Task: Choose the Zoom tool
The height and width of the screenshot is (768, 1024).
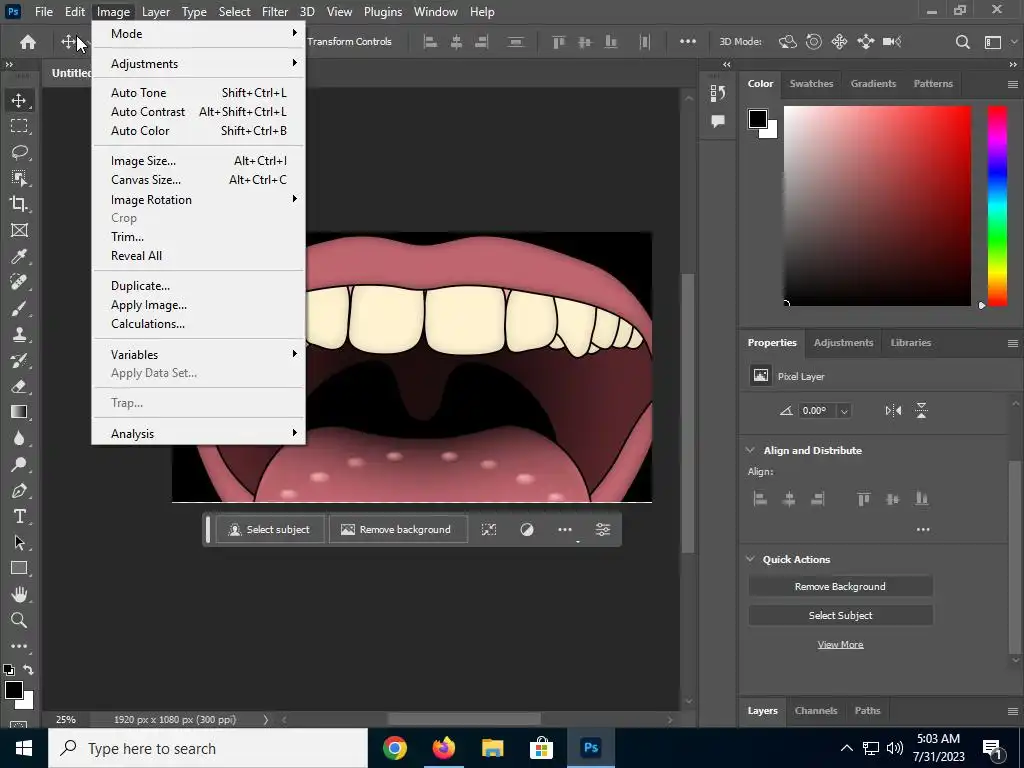Action: coord(19,620)
